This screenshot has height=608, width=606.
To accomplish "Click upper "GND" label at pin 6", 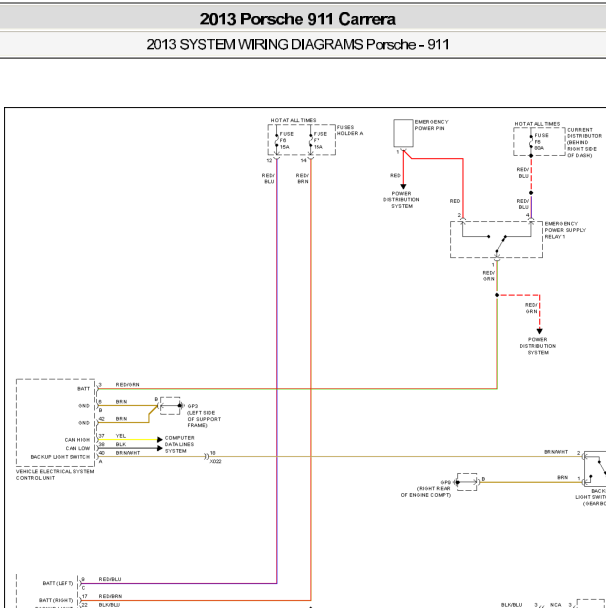I will pyautogui.click(x=84, y=406).
